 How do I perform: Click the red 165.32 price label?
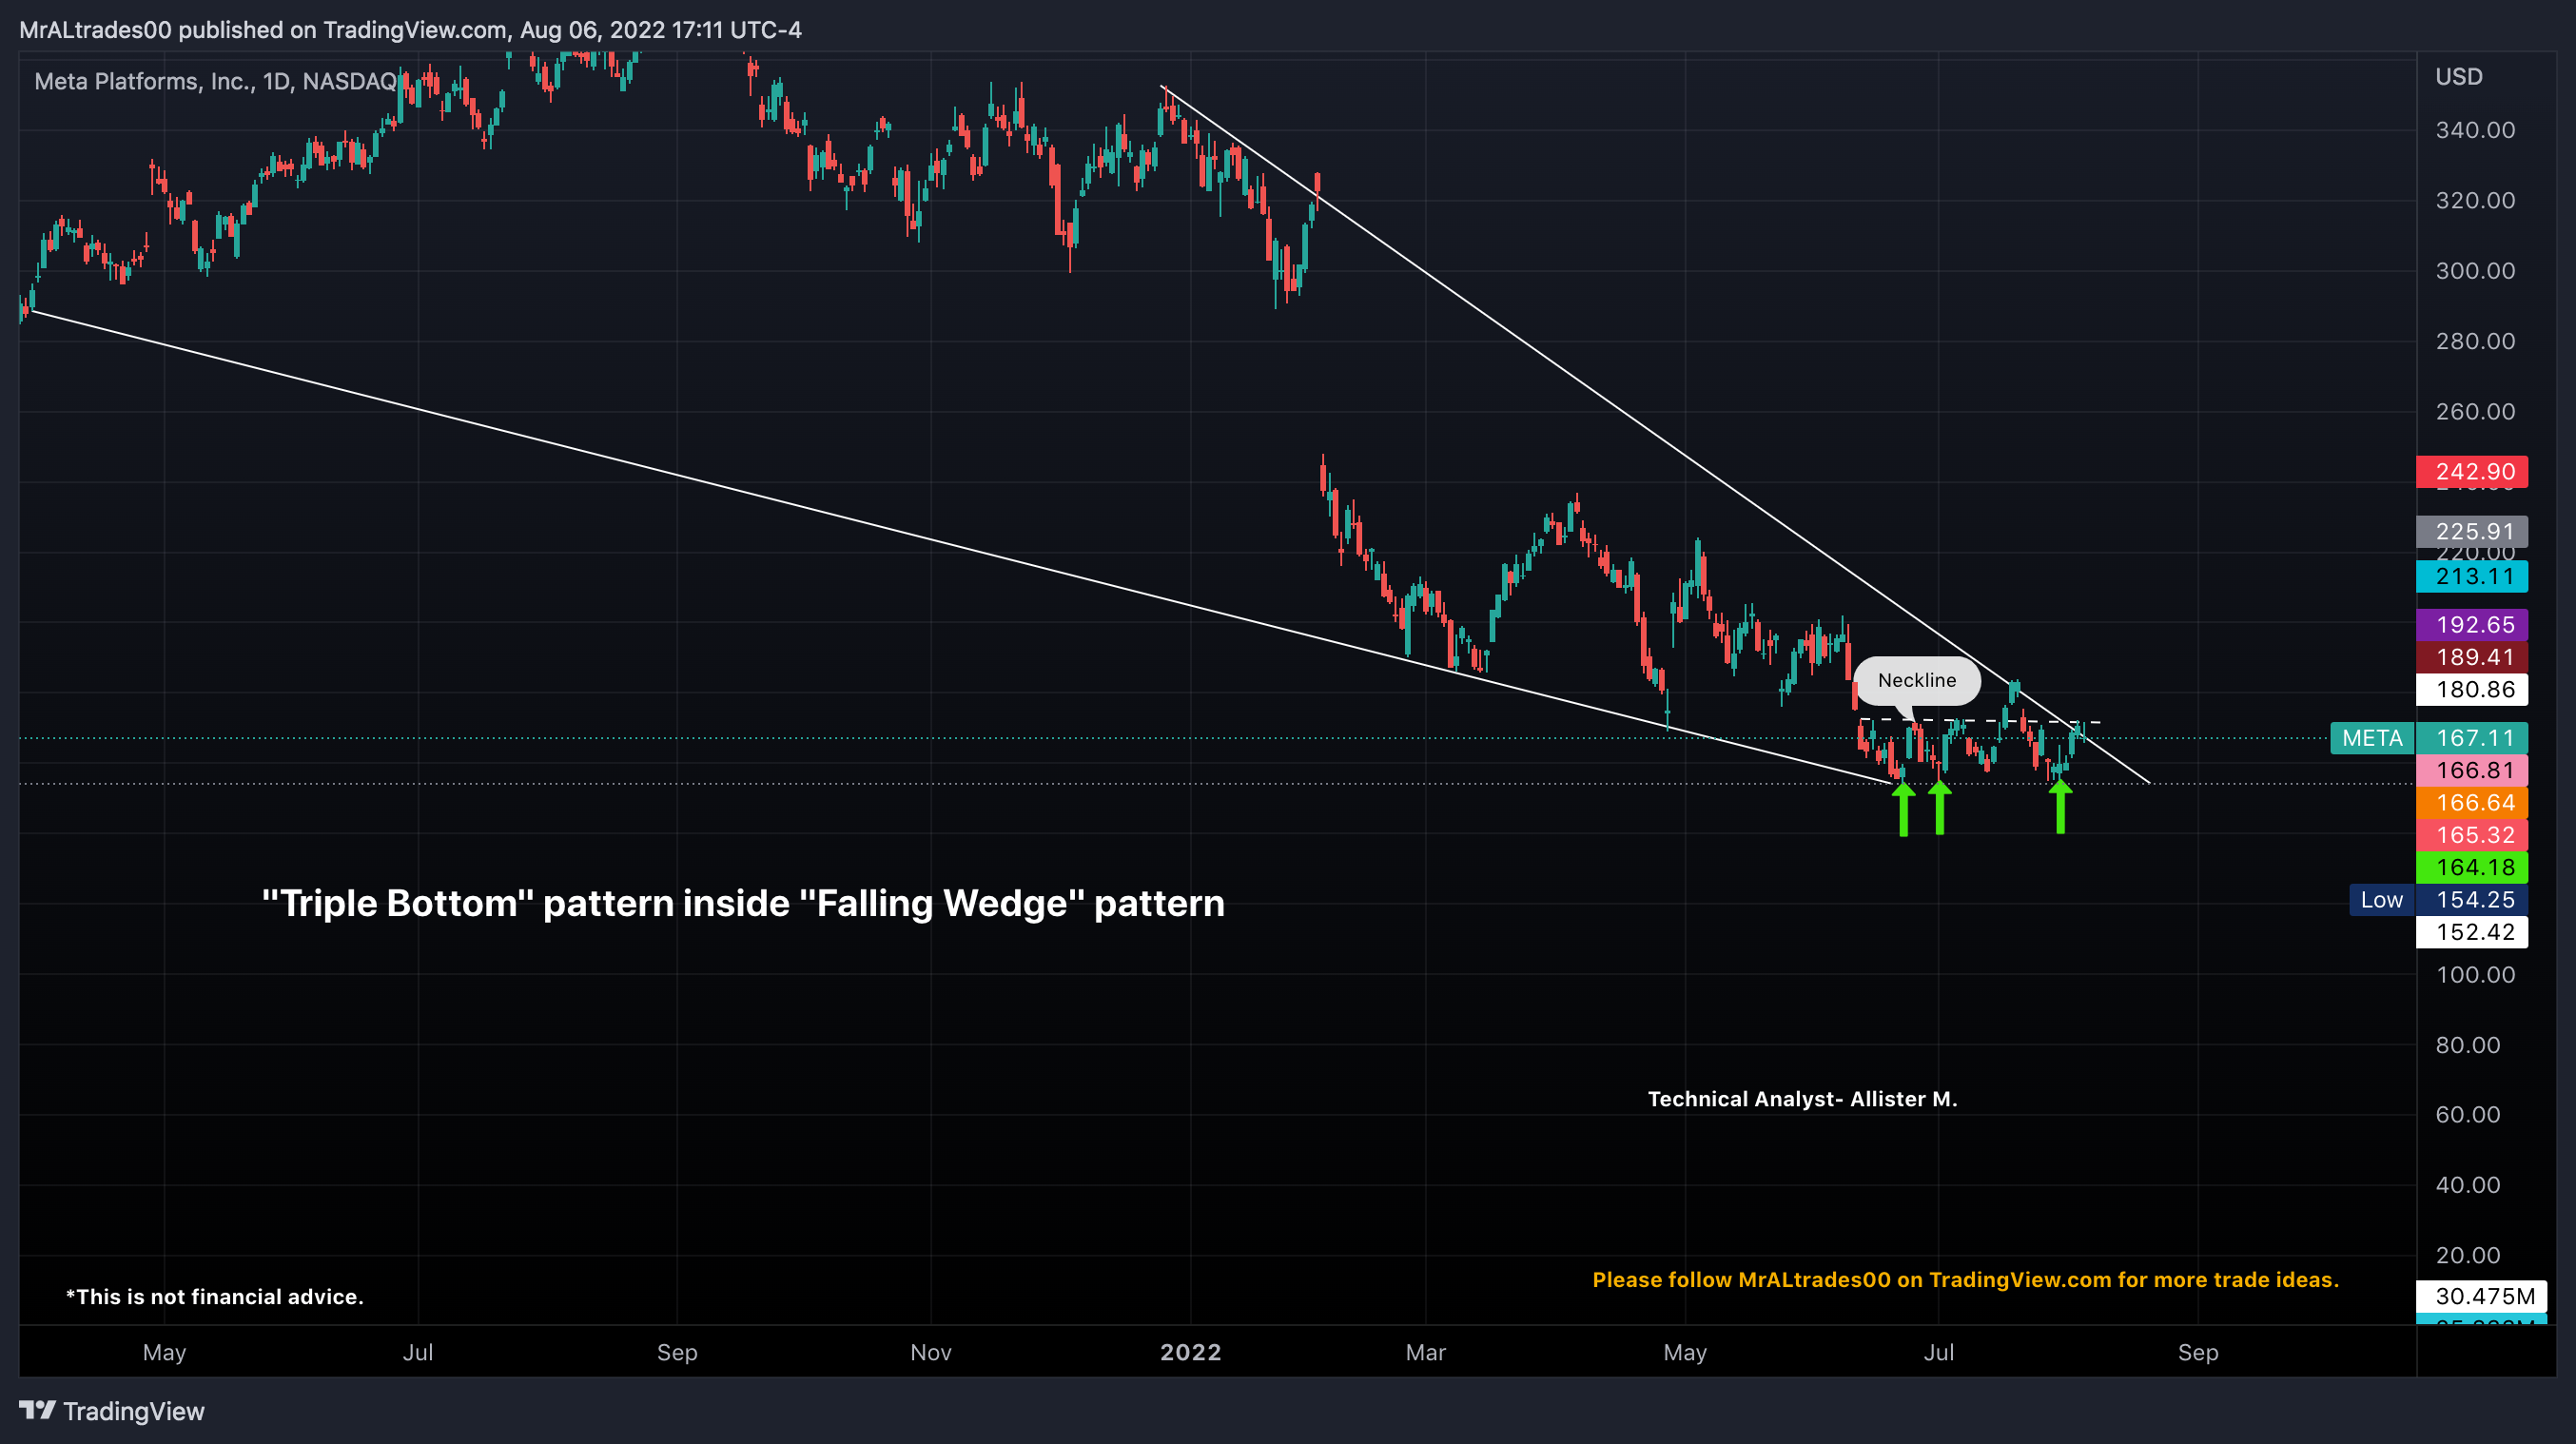click(2472, 835)
